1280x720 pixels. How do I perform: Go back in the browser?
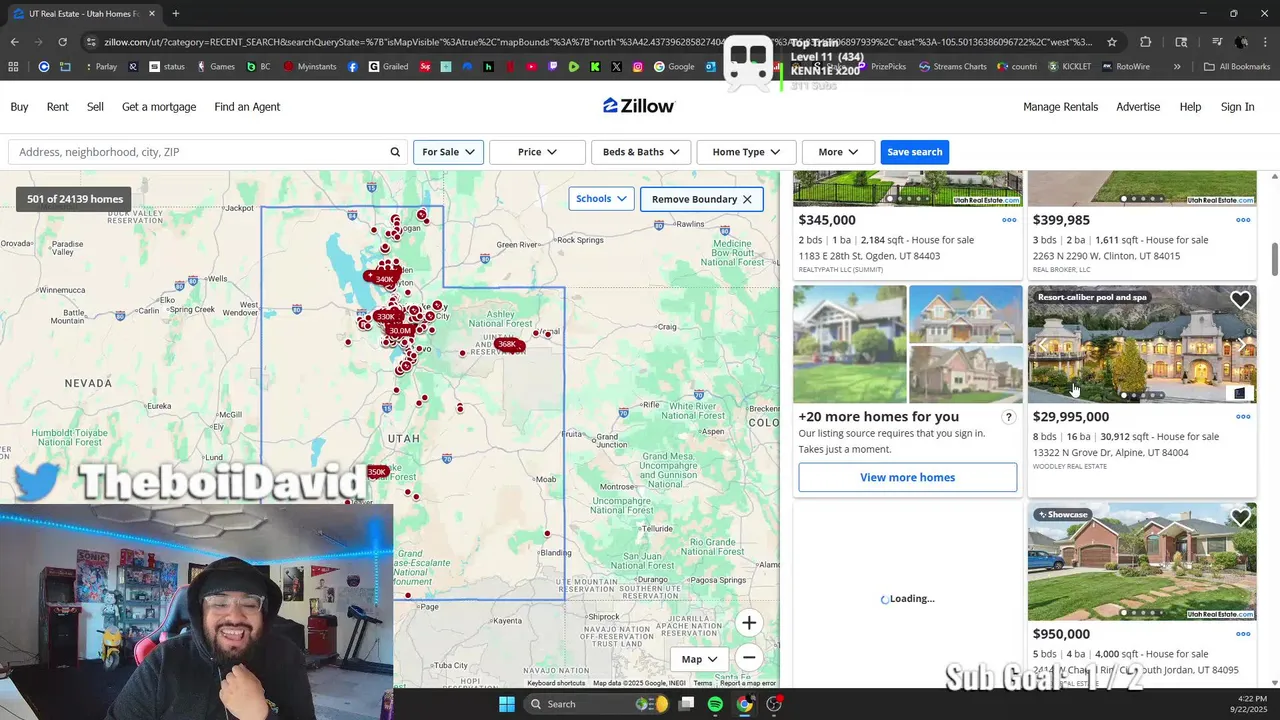click(x=15, y=42)
